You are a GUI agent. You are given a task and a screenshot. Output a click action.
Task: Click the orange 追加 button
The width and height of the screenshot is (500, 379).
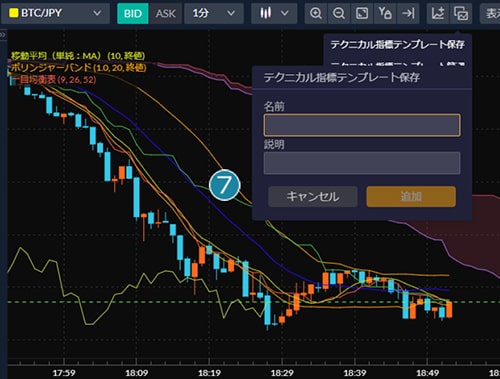click(x=411, y=197)
